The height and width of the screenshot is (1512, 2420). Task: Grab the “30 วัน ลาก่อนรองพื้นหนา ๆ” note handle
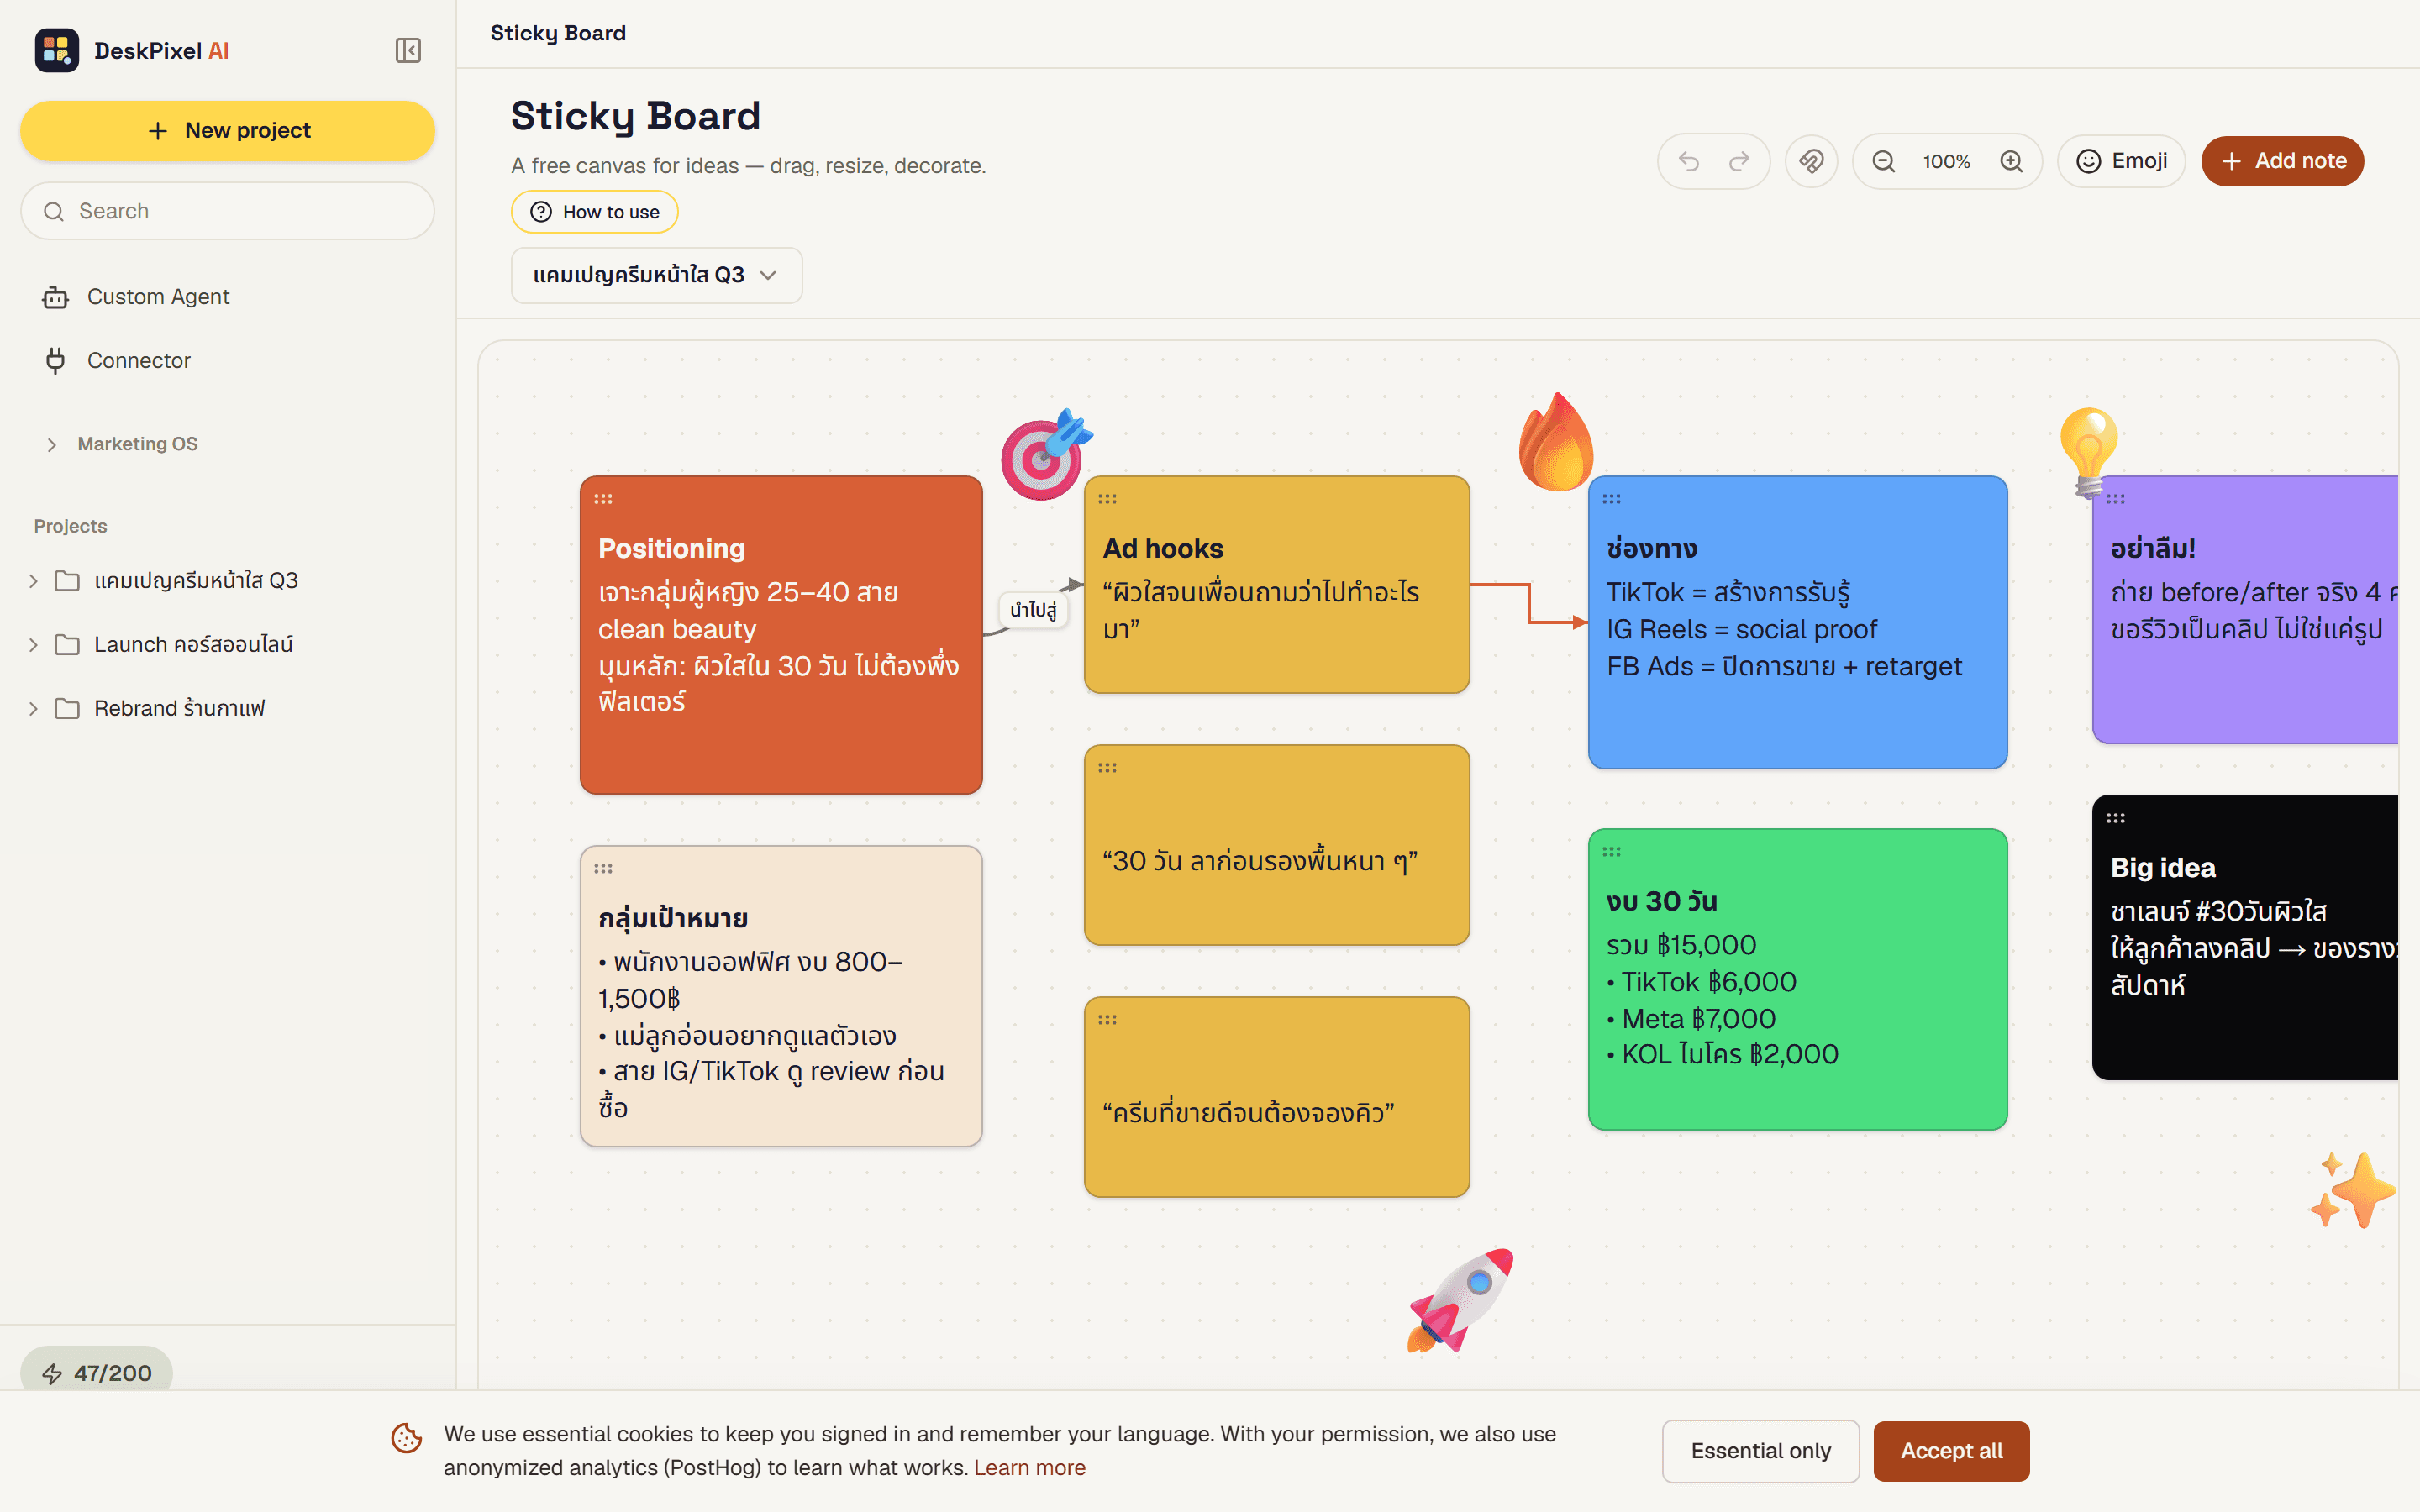[x=1107, y=768]
